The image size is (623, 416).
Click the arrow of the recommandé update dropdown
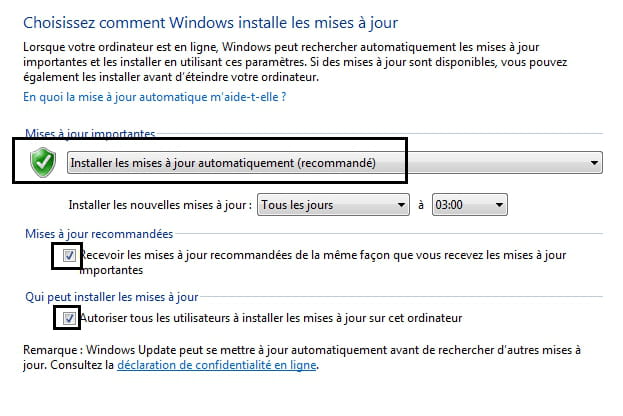tap(594, 163)
